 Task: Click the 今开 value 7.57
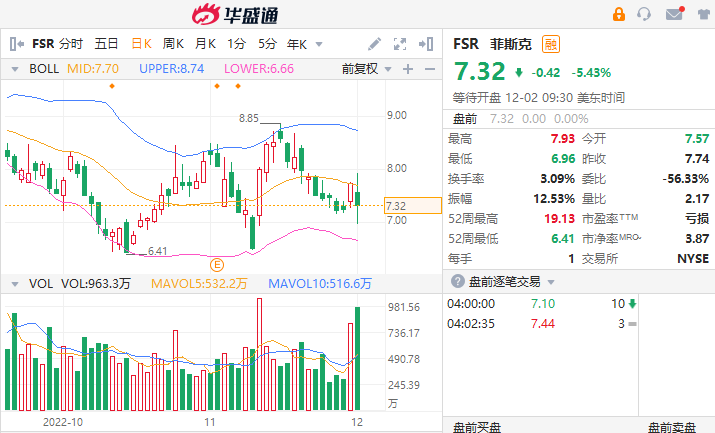click(x=697, y=139)
